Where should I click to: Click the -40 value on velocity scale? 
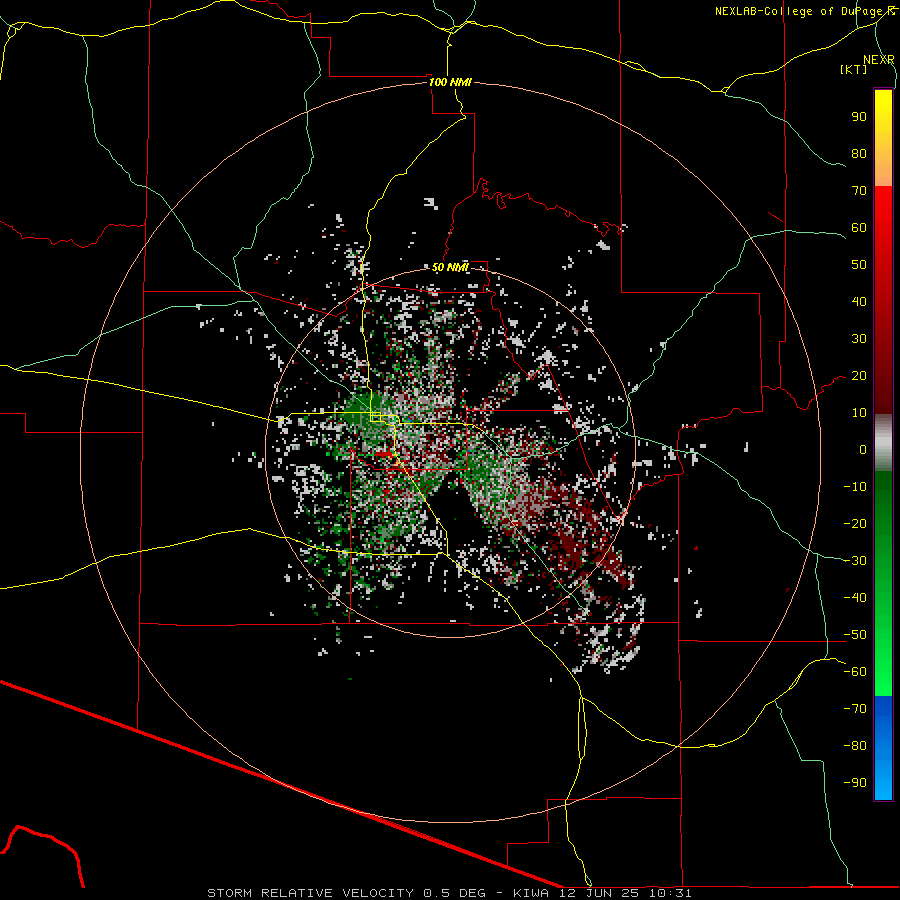coord(855,598)
